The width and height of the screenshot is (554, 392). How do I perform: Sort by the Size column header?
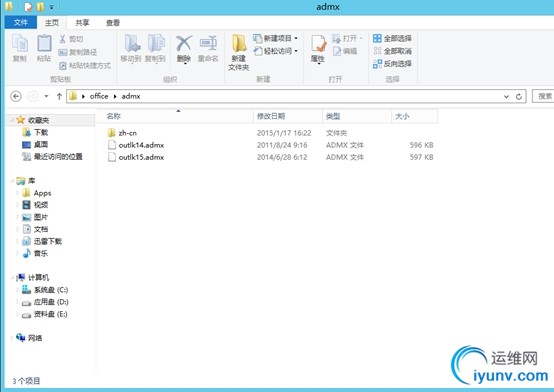pos(414,116)
